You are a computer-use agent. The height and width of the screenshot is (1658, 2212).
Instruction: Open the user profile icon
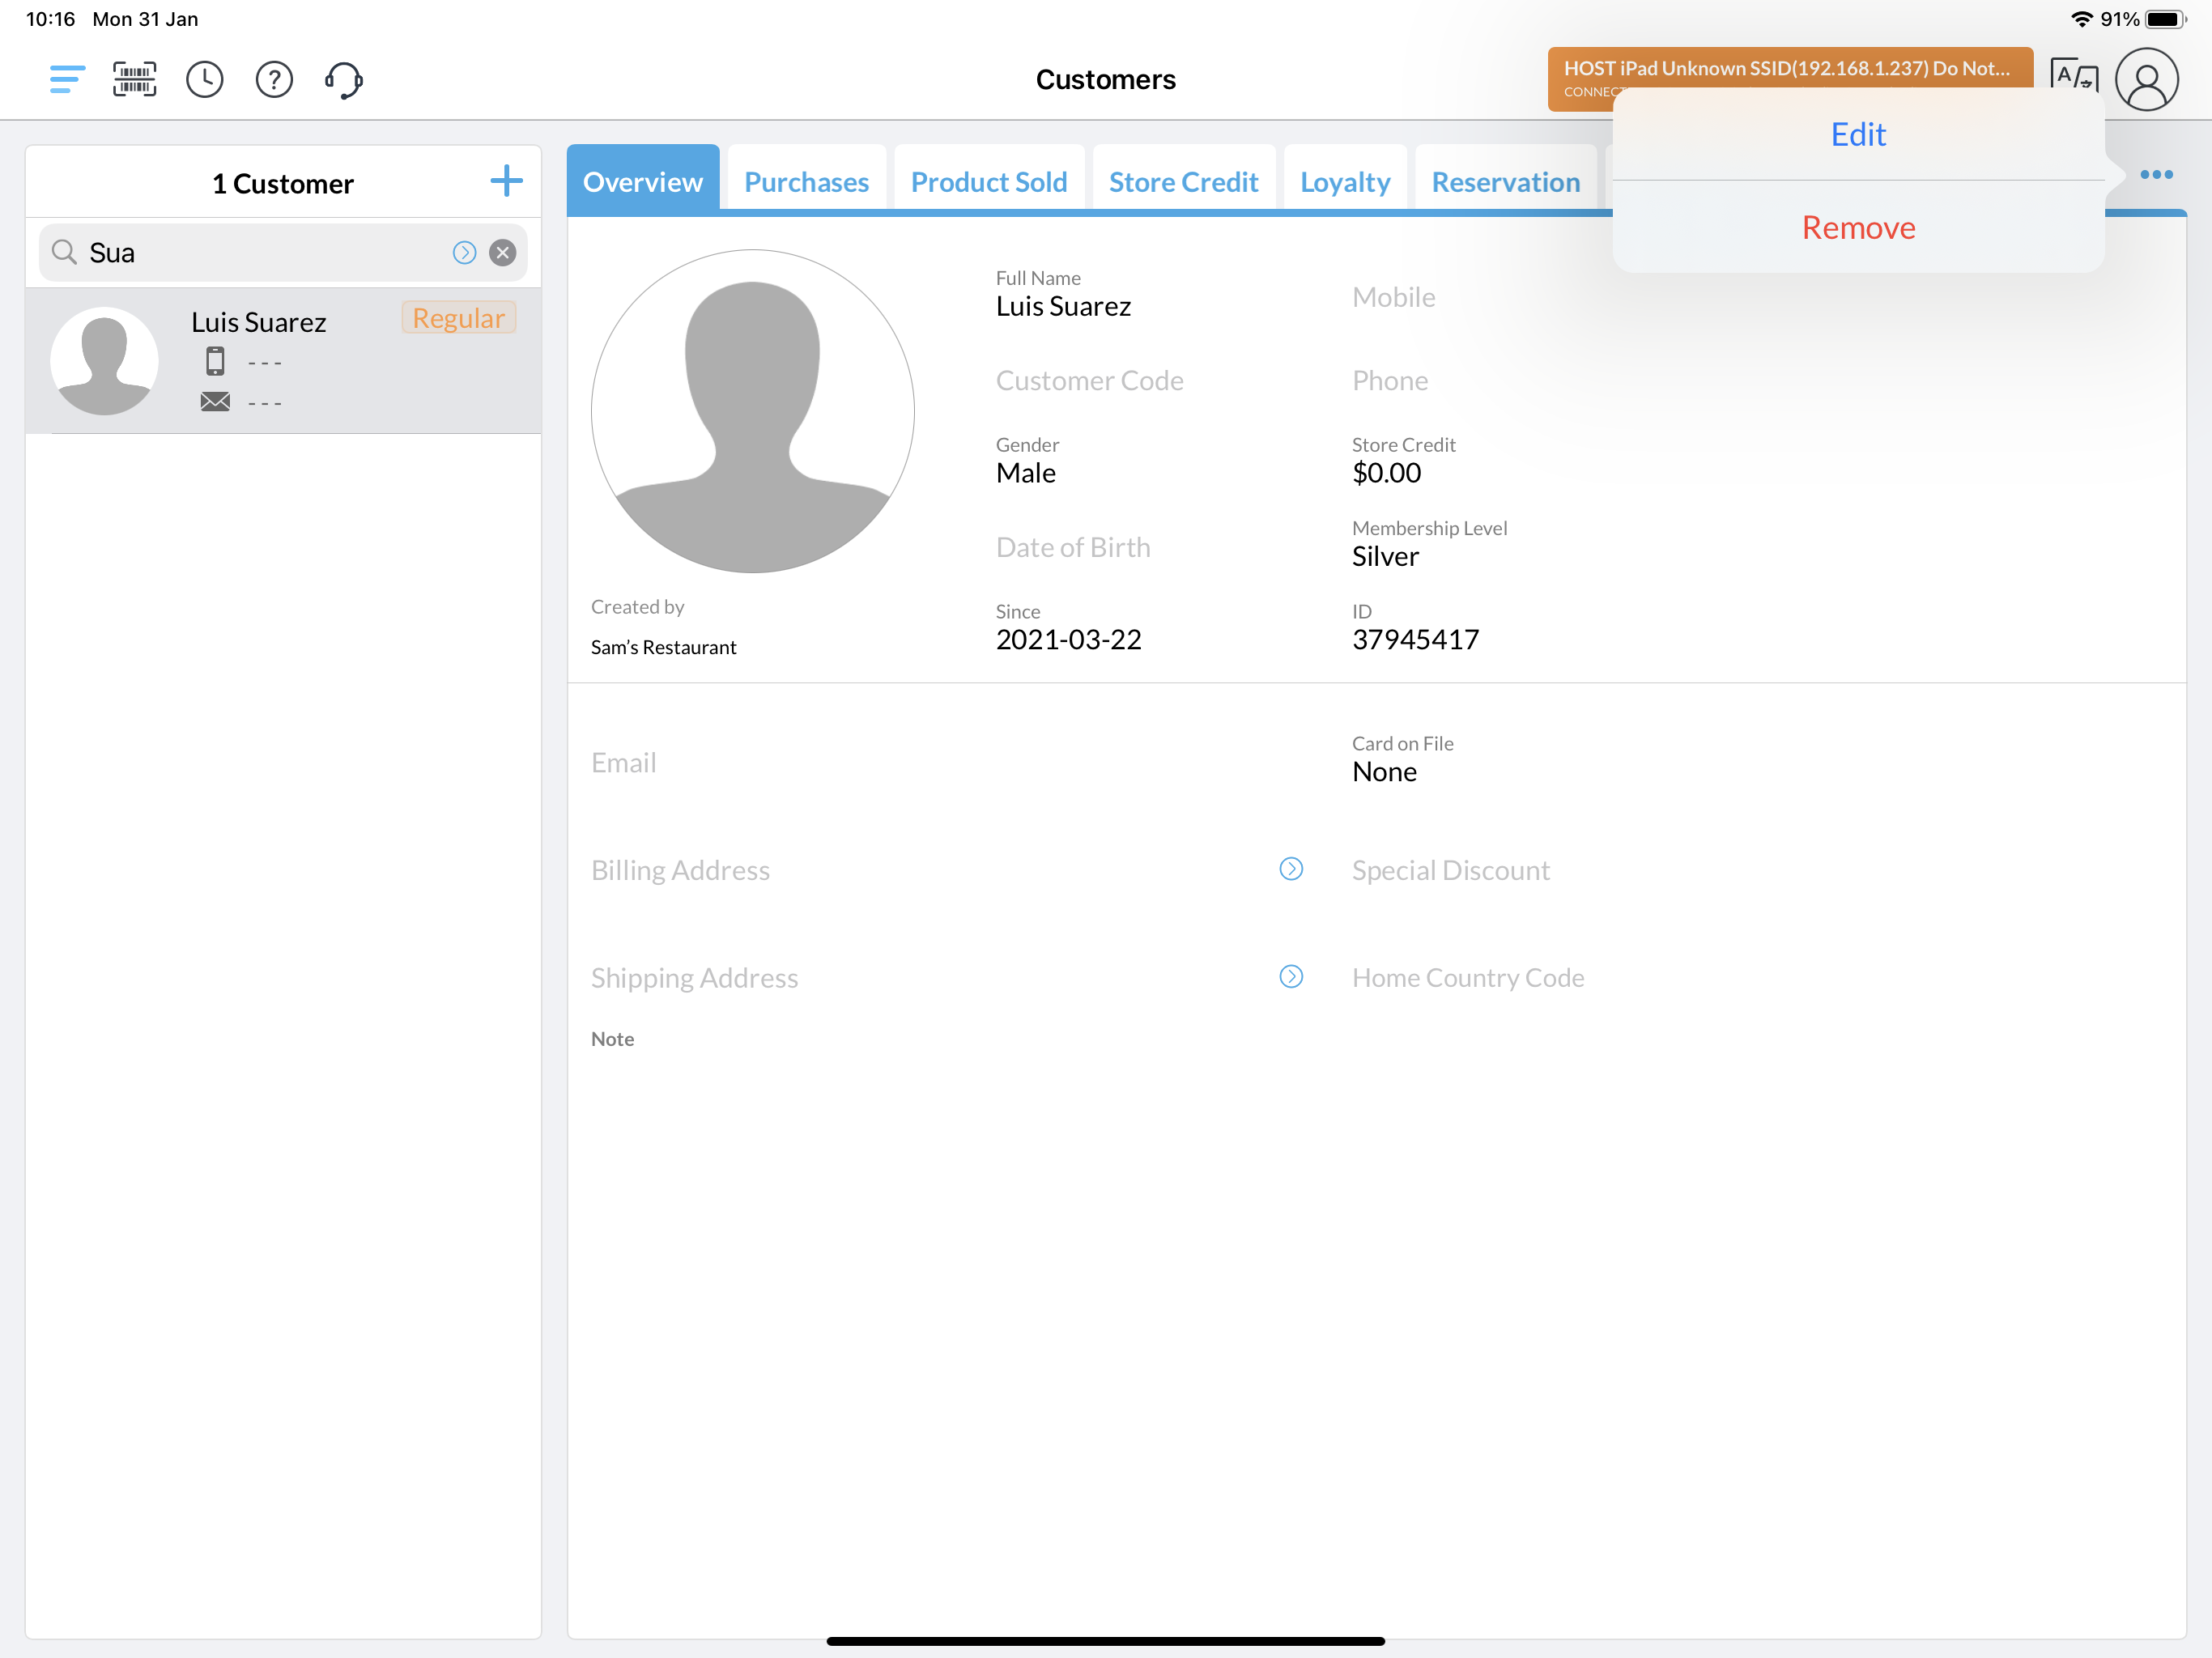pyautogui.click(x=2146, y=79)
